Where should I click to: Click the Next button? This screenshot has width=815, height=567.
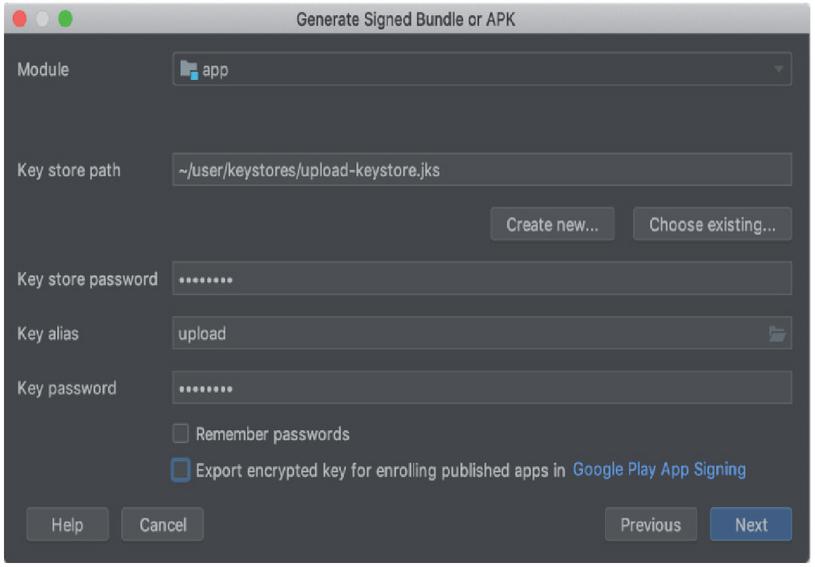[x=751, y=524]
